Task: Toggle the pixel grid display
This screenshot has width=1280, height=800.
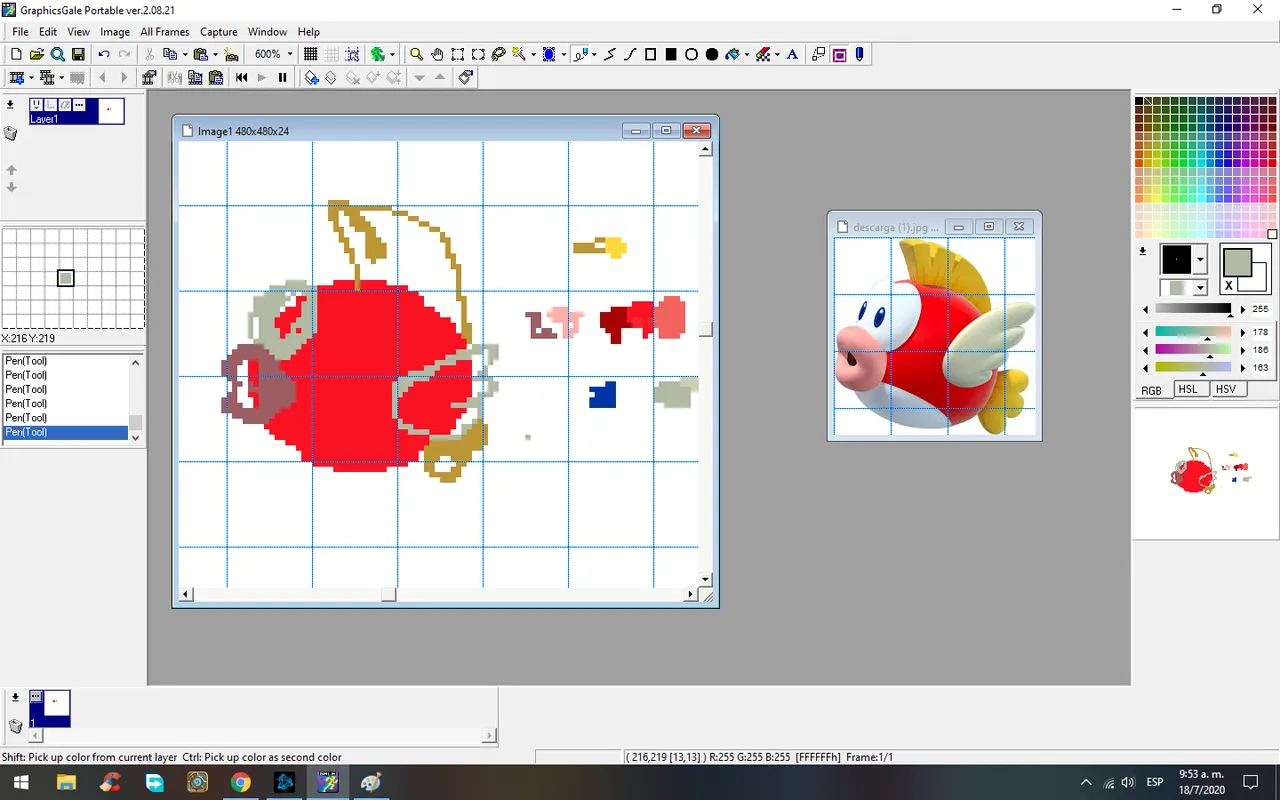Action: coord(311,54)
